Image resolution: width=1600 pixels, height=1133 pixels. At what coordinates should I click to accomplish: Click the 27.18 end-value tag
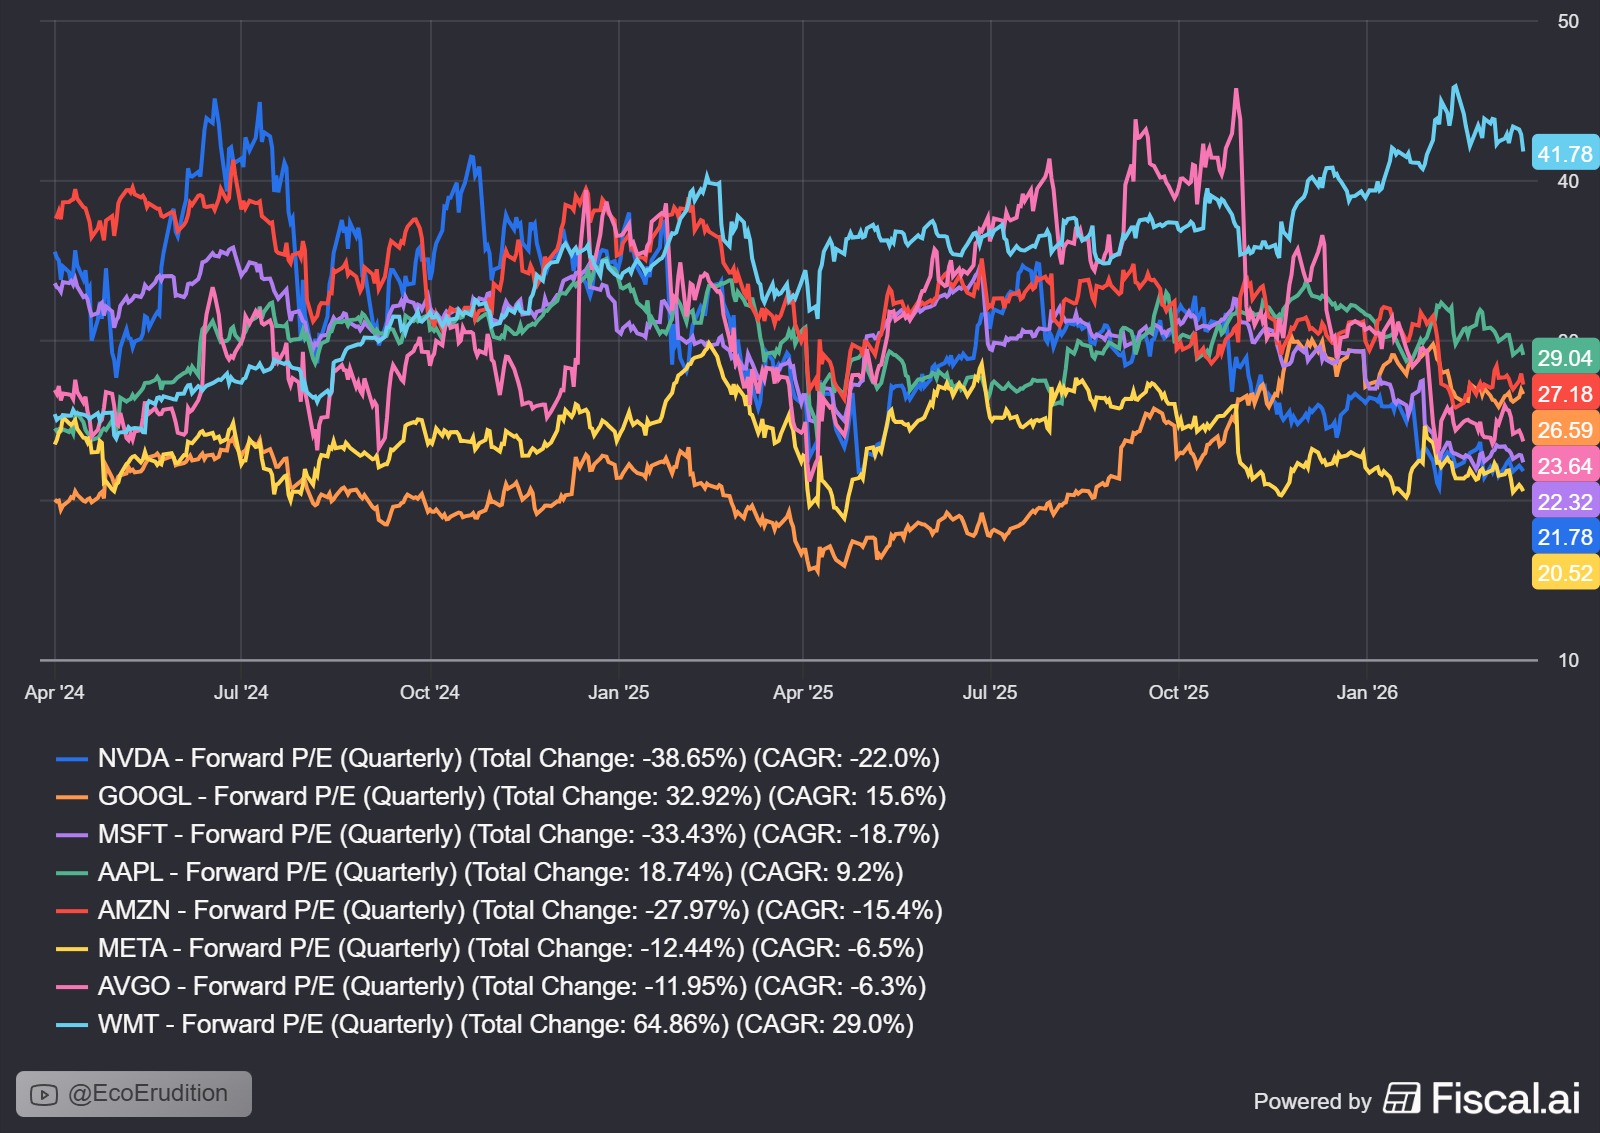click(x=1565, y=394)
